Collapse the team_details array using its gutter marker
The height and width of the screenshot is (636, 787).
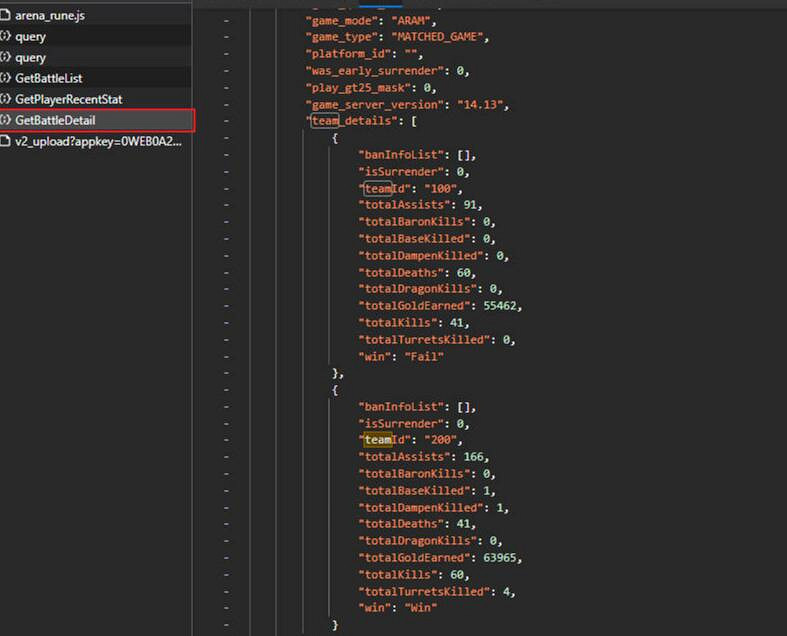227,121
